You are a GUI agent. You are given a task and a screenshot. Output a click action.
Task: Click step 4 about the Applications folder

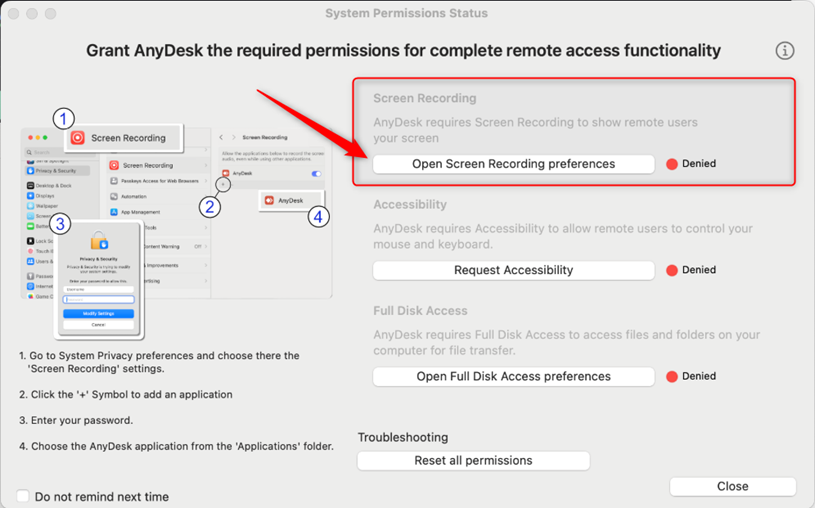177,446
